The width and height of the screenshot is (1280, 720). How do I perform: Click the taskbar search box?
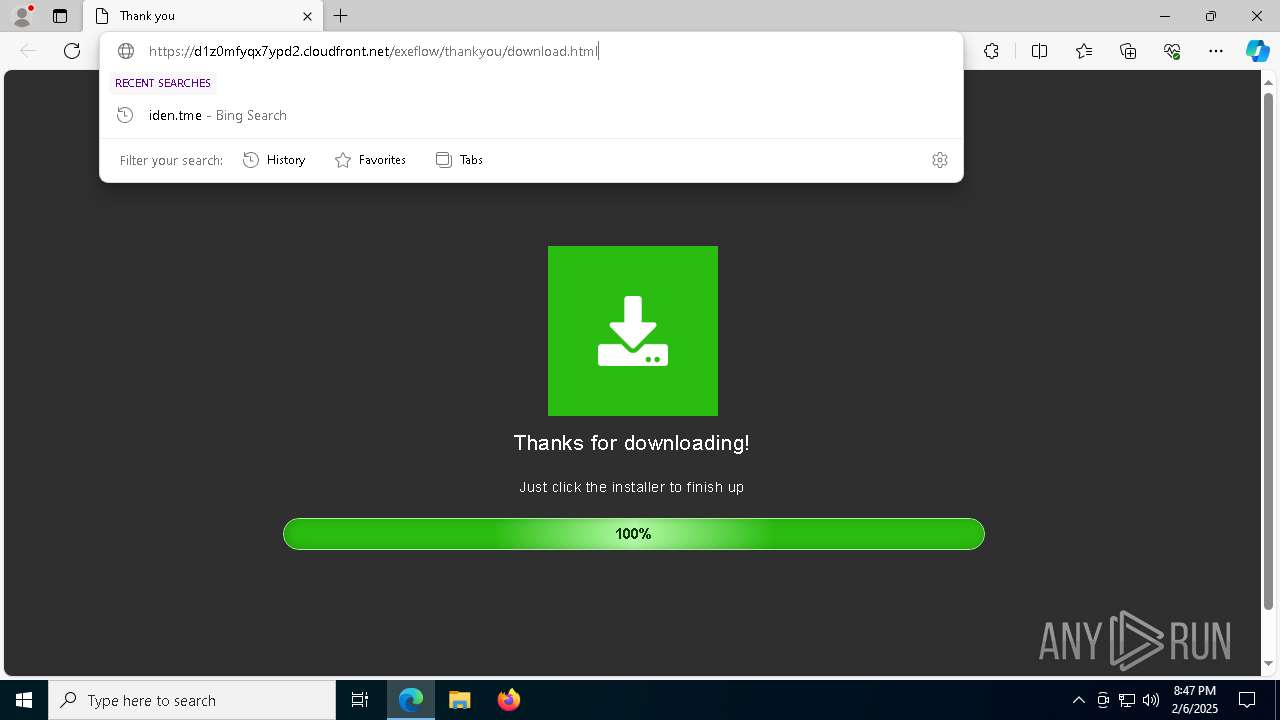192,700
